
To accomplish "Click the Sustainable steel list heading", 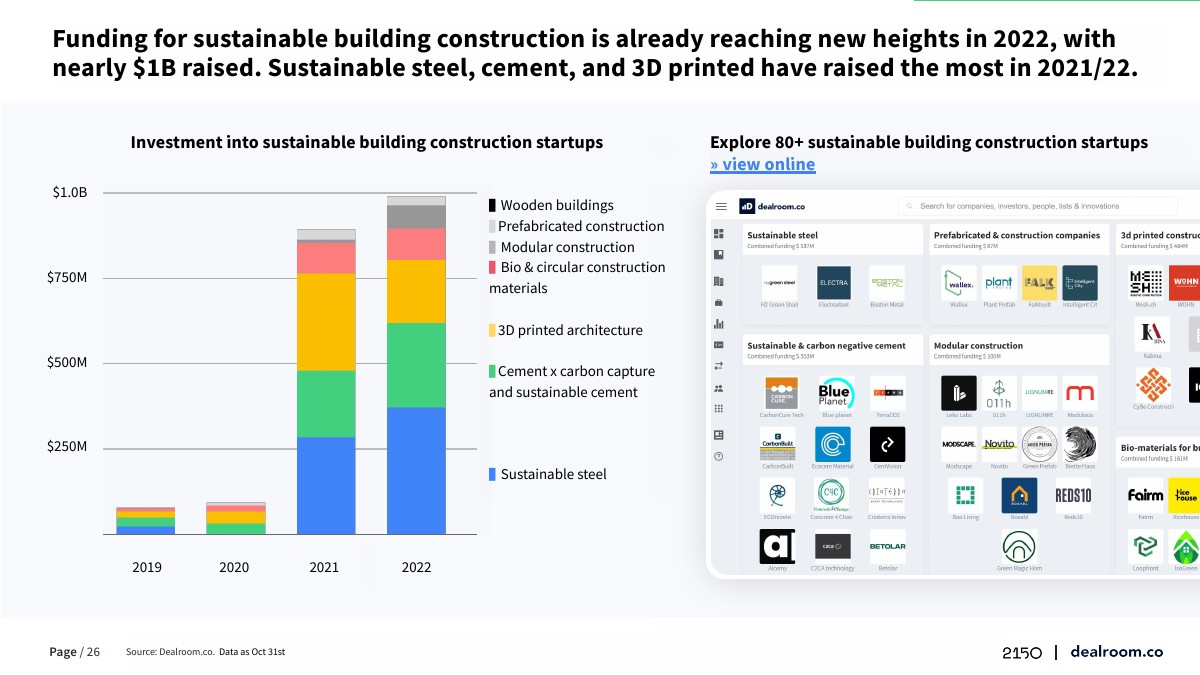I will click(x=782, y=236).
